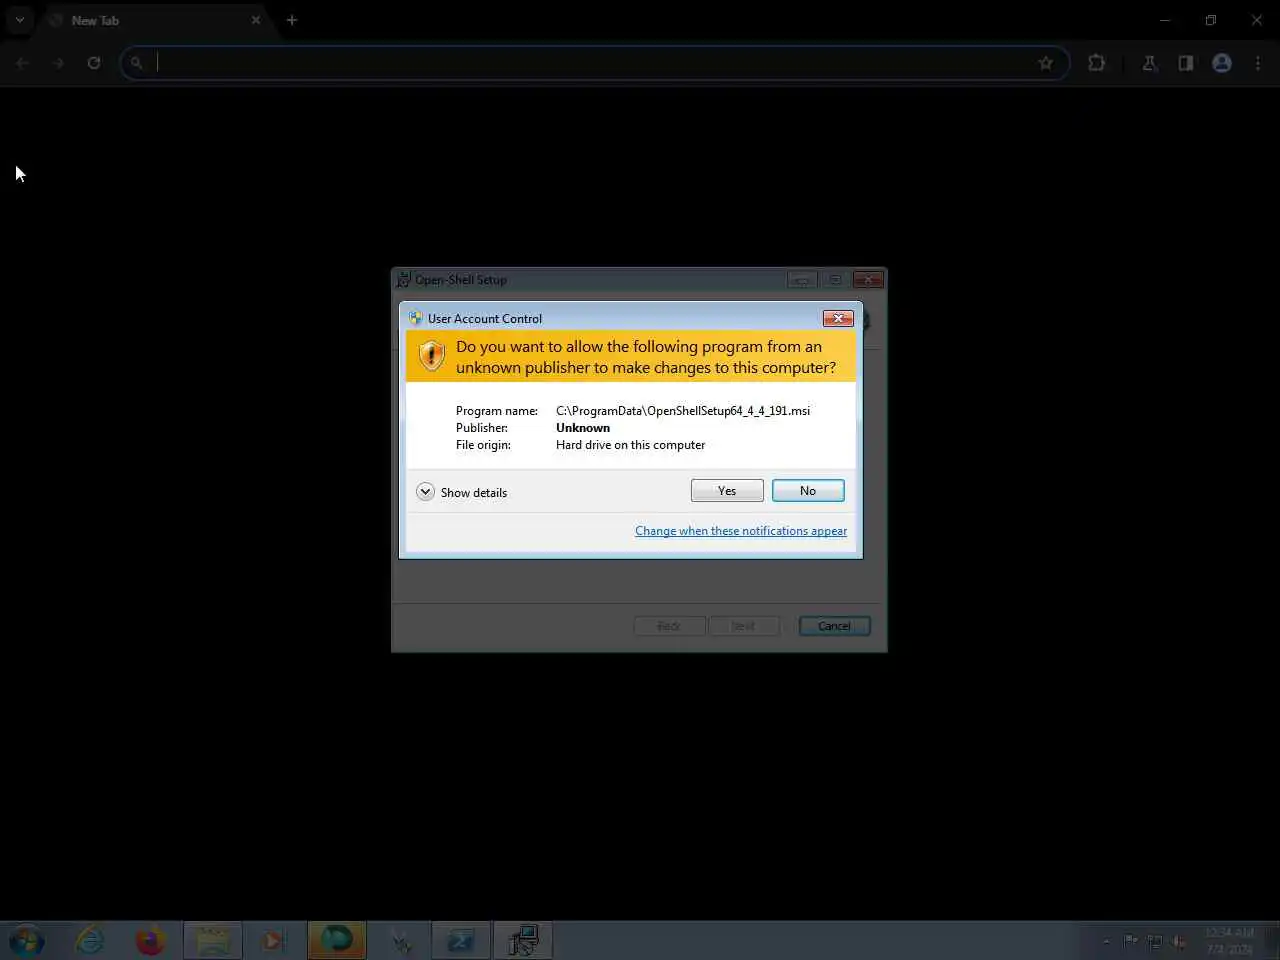1280x960 pixels.
Task: Click the Action Center flag tray icon
Action: point(1131,941)
